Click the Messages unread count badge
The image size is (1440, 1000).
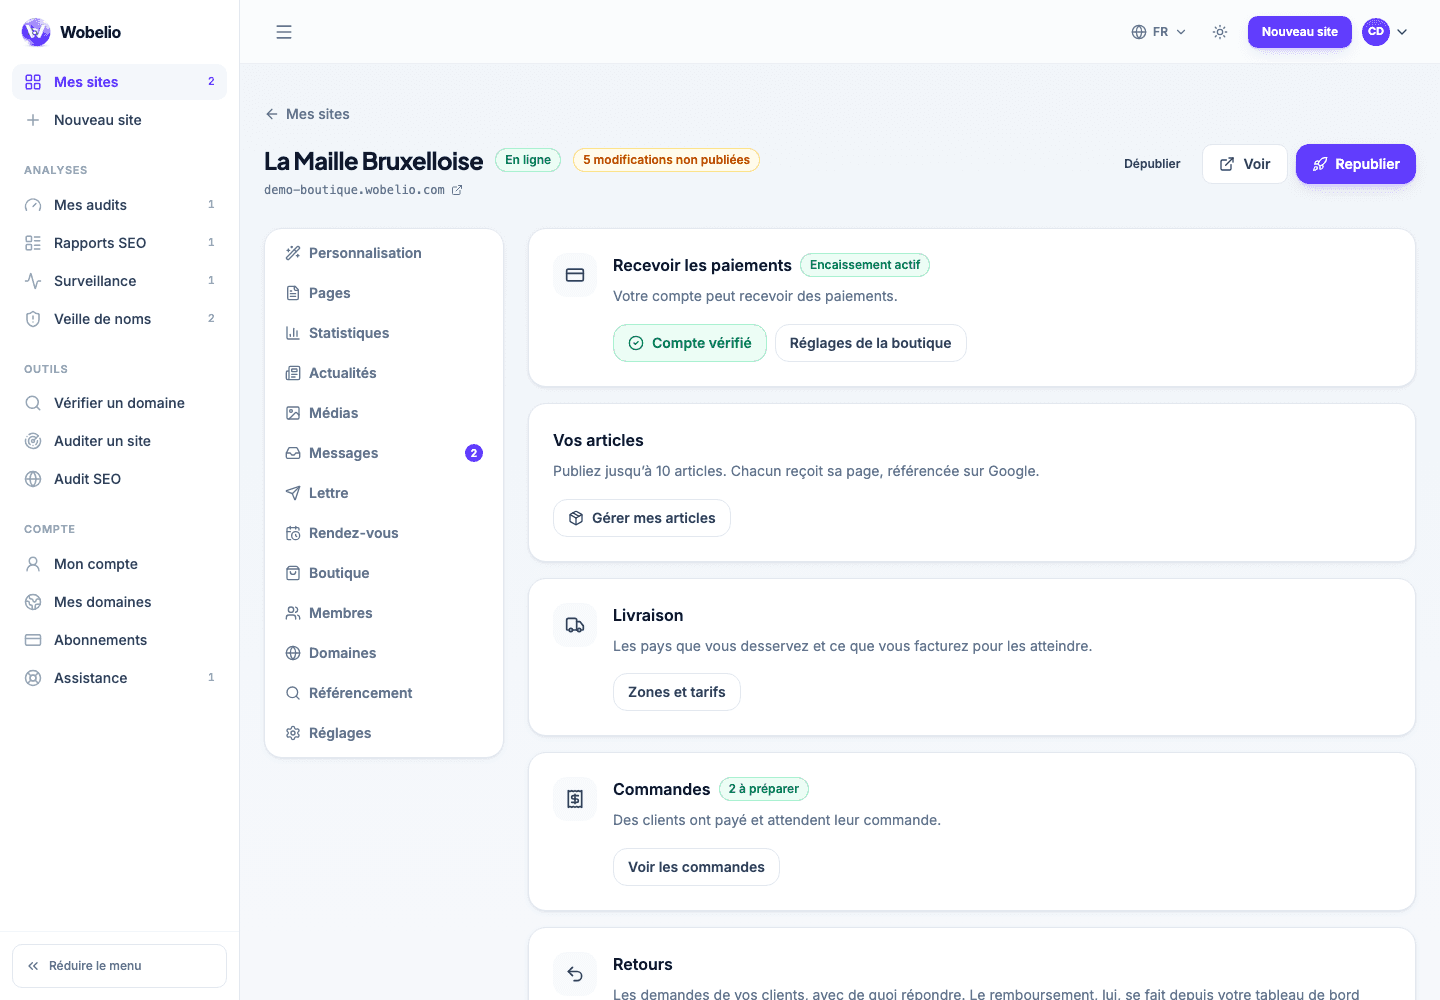coord(474,453)
